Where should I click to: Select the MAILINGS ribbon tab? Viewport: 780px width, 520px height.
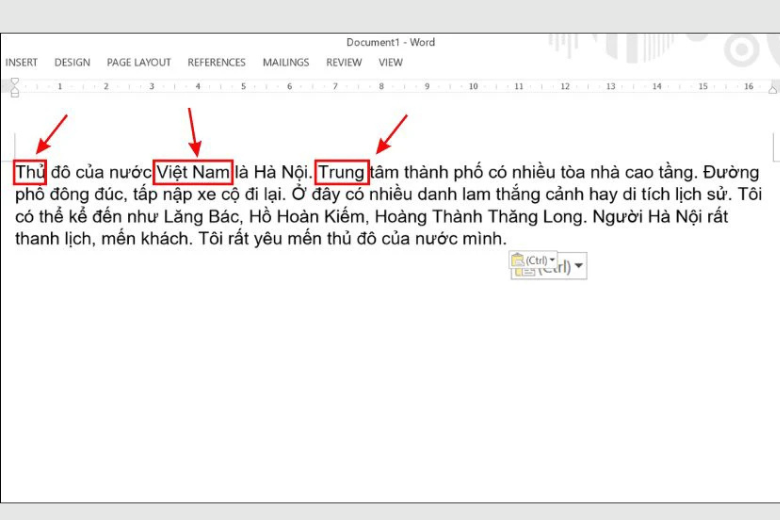[286, 63]
